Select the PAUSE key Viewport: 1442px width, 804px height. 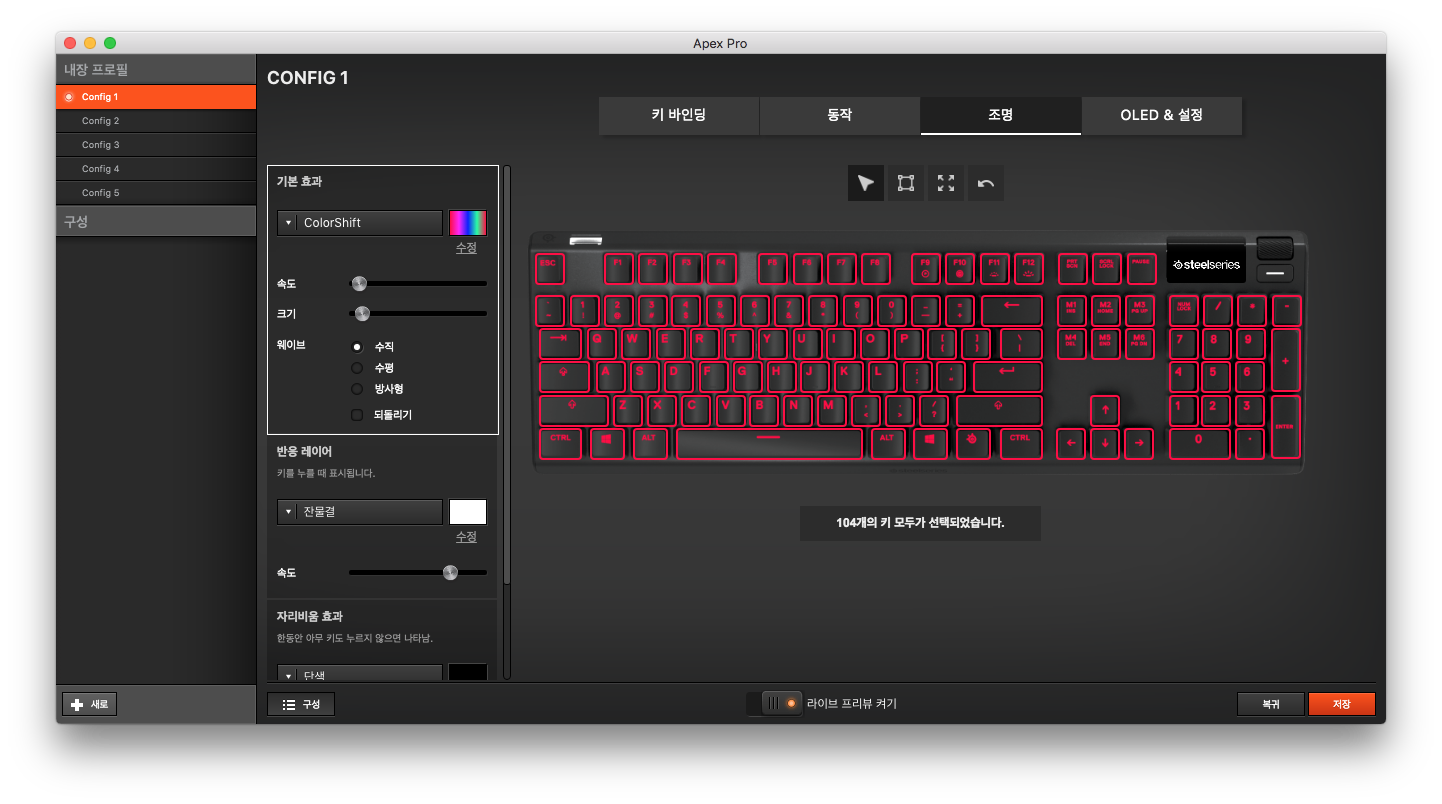(1141, 269)
